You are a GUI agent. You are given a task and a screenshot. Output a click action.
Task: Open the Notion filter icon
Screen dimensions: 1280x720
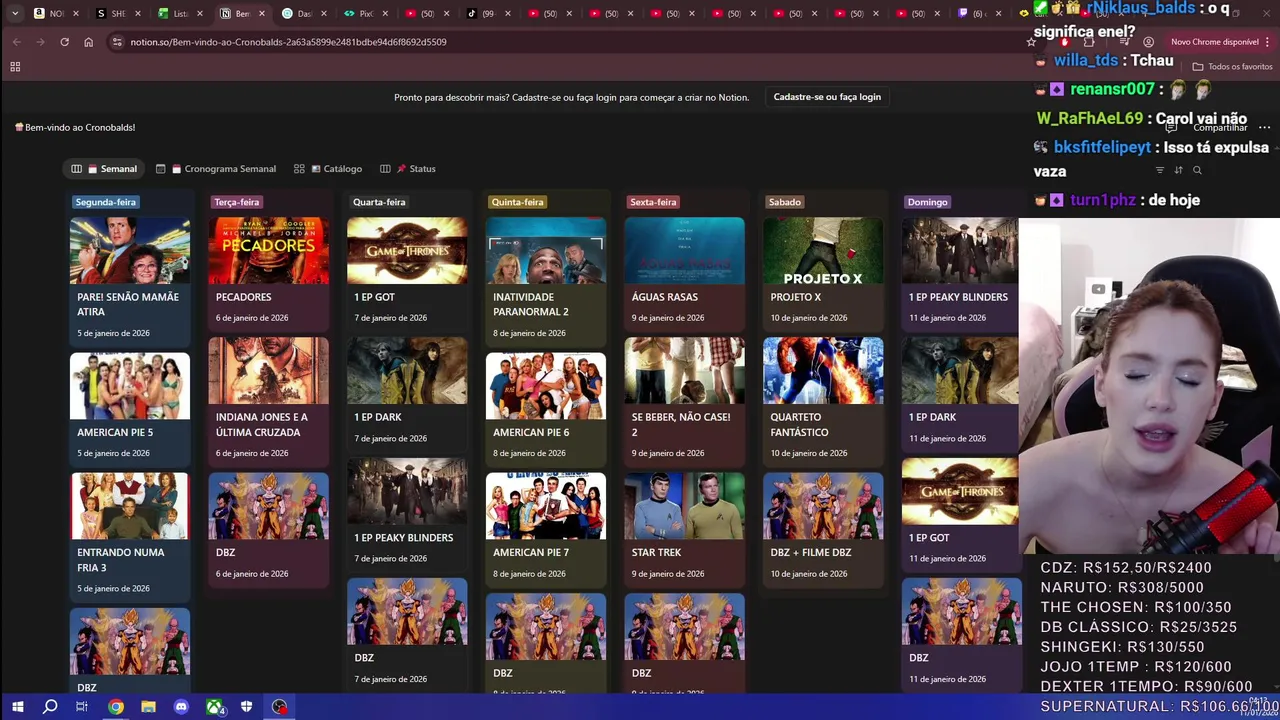1160,170
